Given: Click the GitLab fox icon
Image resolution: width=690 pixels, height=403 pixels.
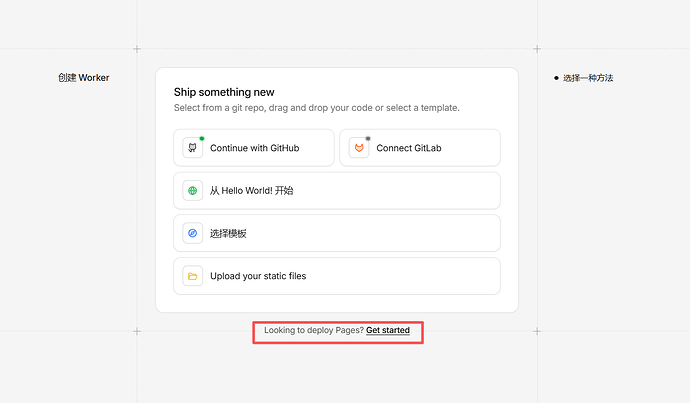Looking at the screenshot, I should pyautogui.click(x=359, y=148).
